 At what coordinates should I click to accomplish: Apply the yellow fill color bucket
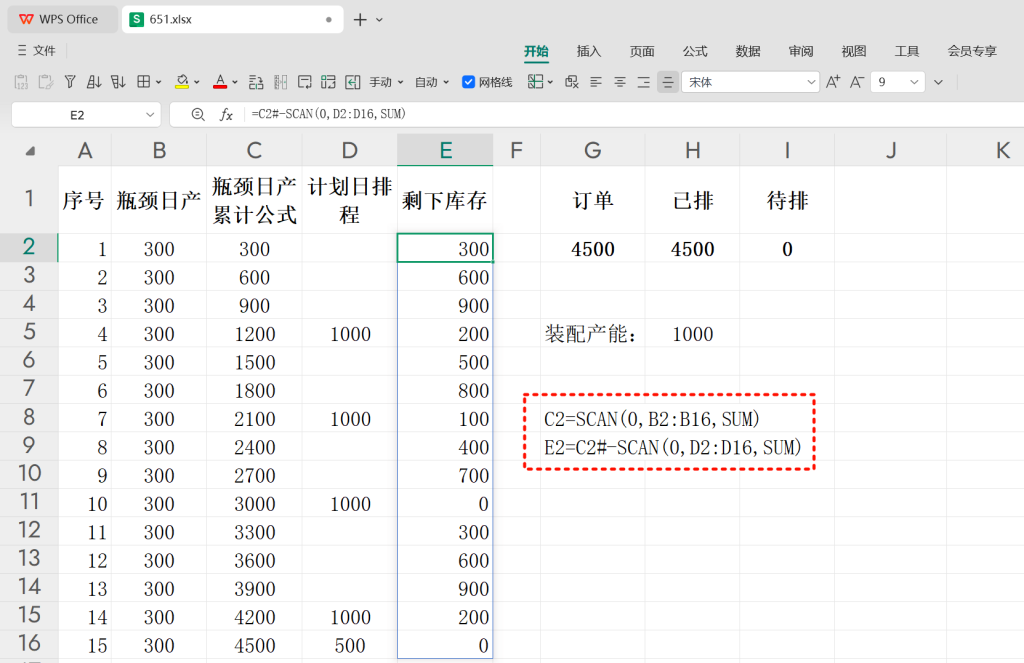pos(182,82)
